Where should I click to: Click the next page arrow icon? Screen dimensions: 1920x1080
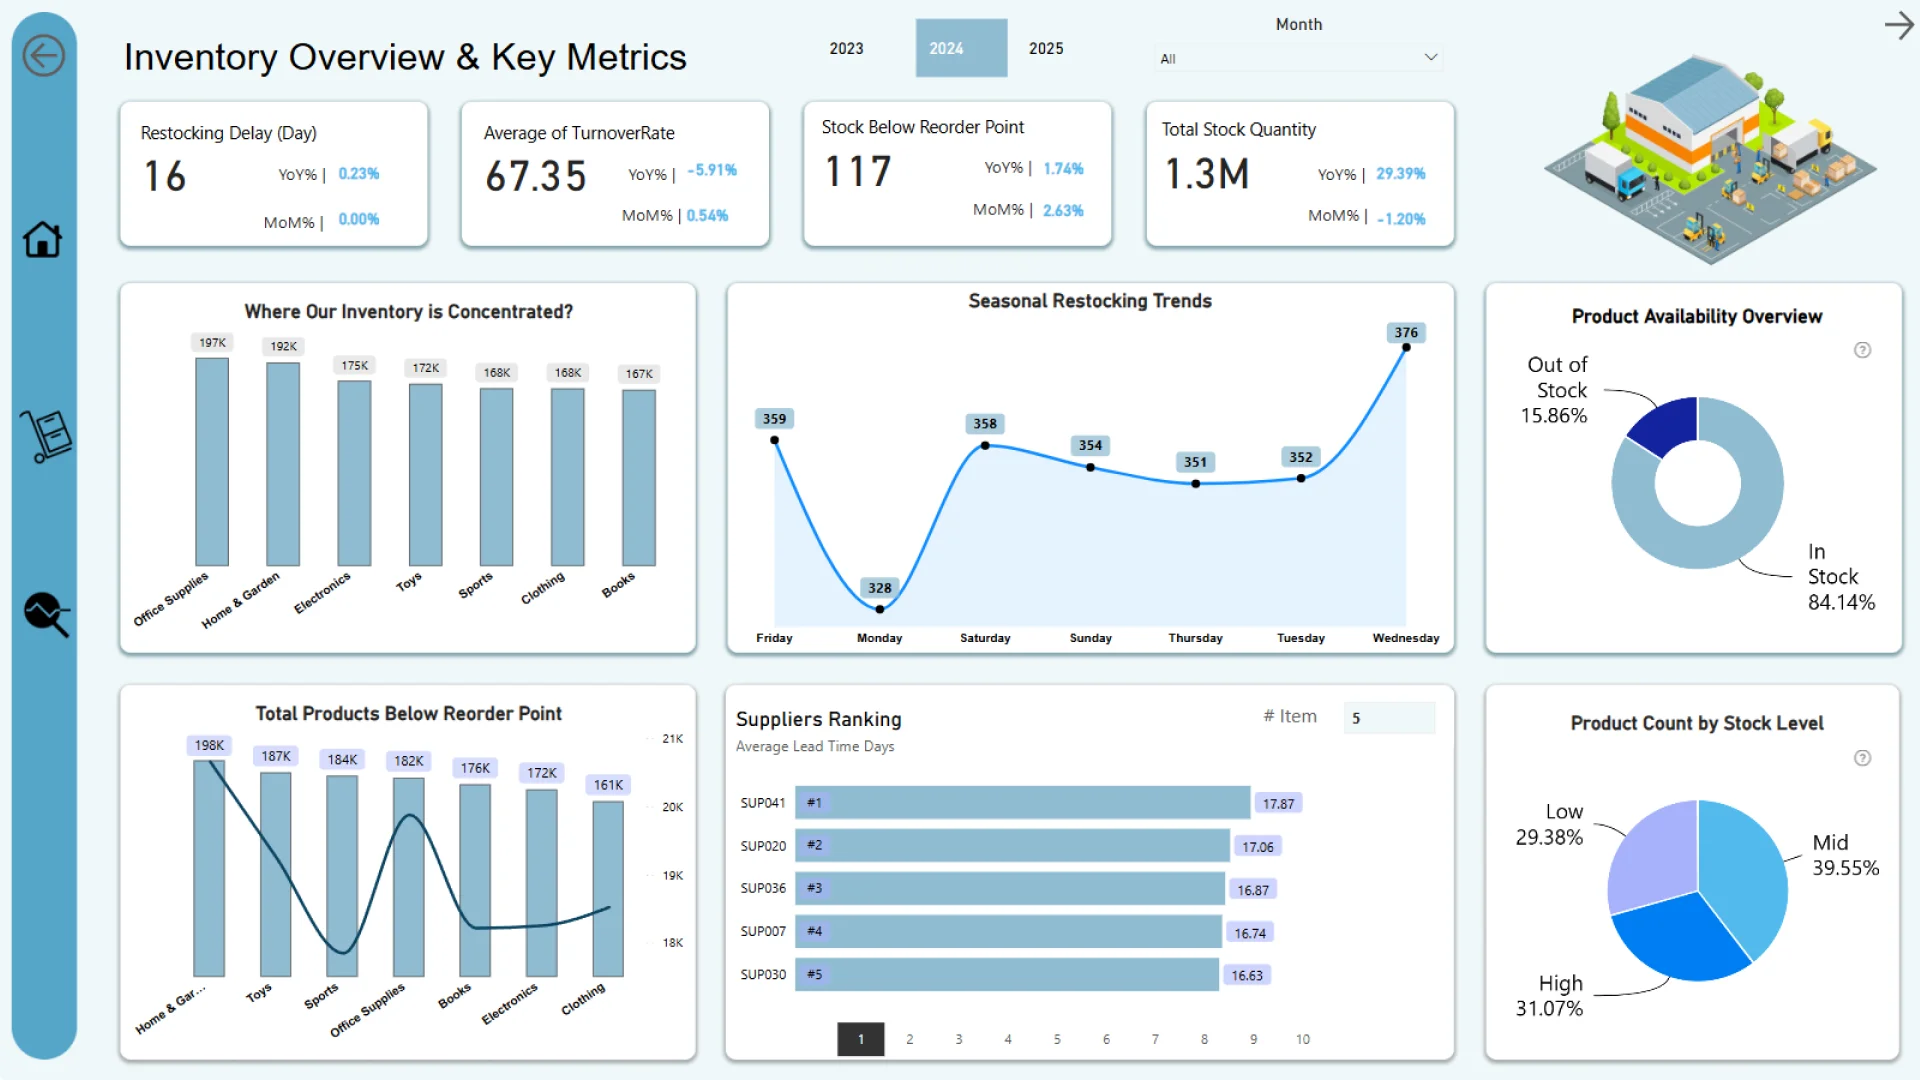pyautogui.click(x=1898, y=25)
